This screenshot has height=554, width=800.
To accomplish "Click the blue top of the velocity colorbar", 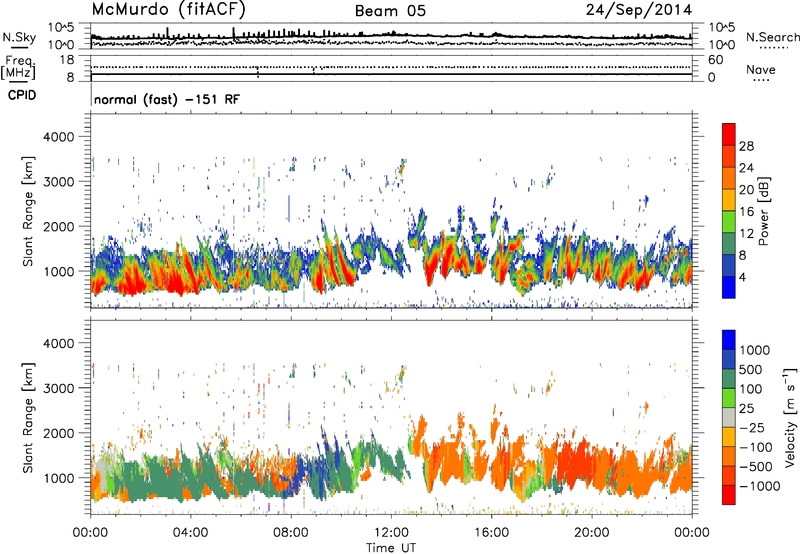I will coord(729,339).
